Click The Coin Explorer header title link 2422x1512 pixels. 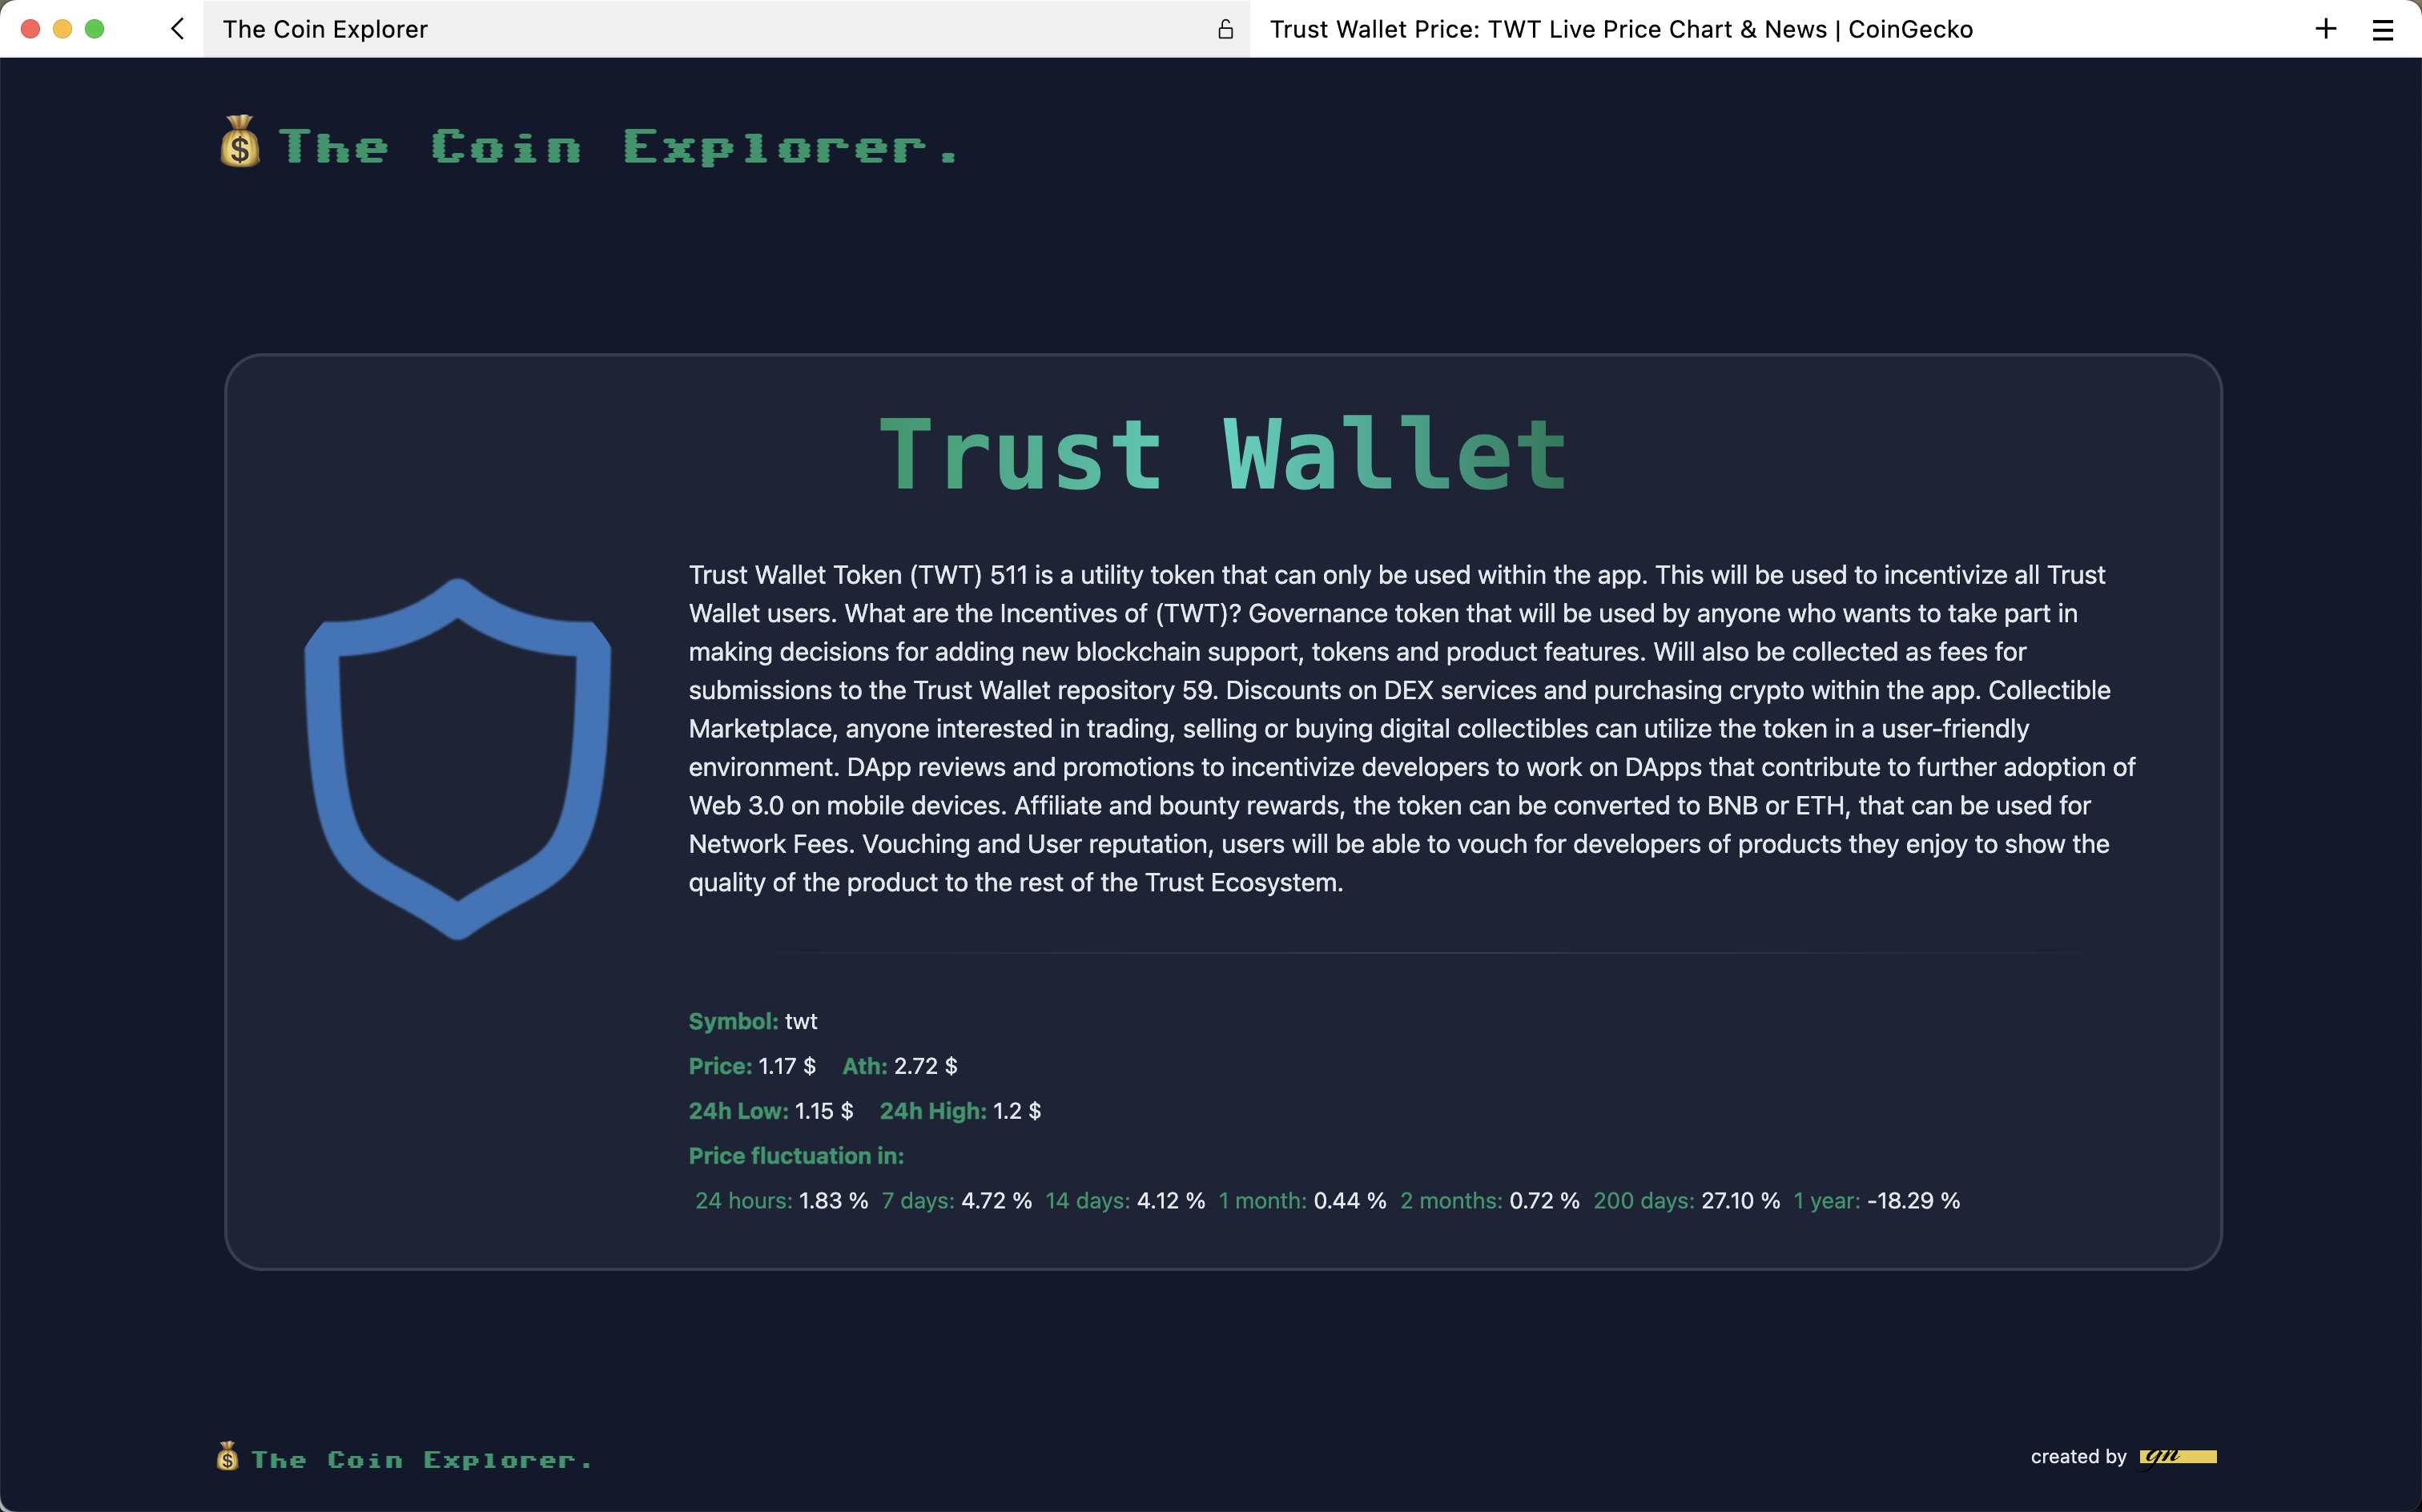618,147
